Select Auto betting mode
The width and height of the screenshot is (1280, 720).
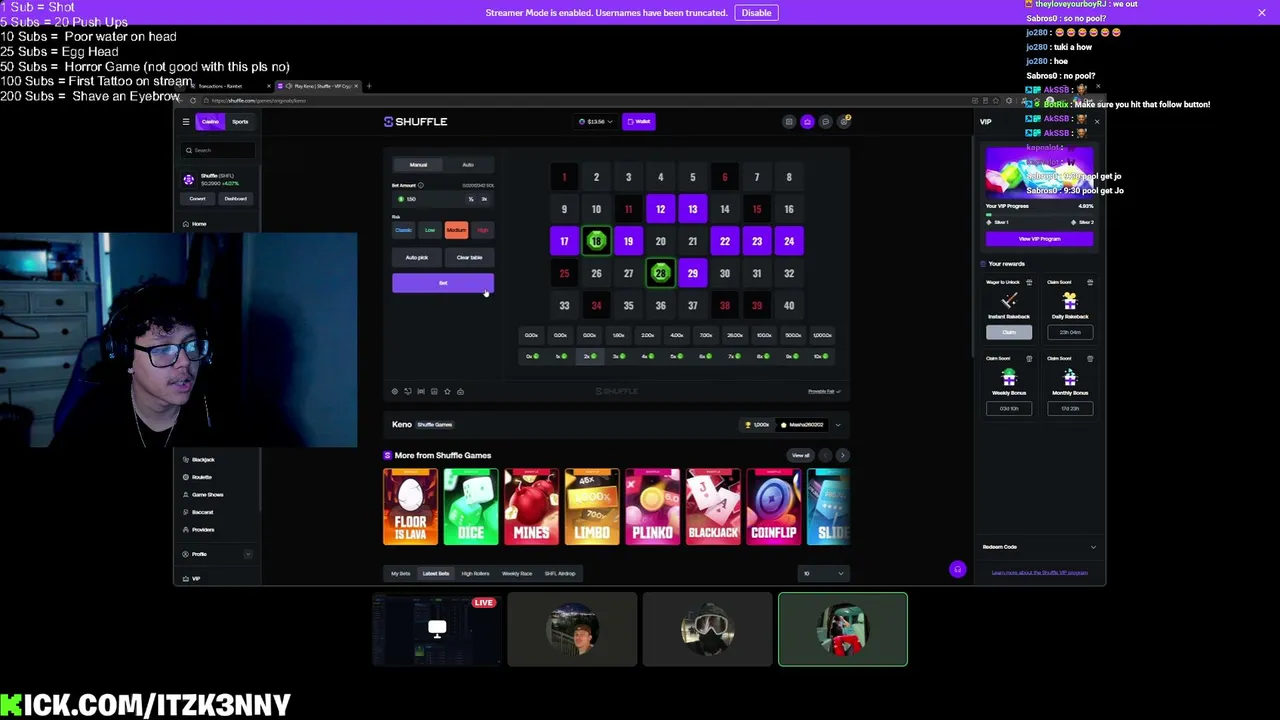[468, 165]
